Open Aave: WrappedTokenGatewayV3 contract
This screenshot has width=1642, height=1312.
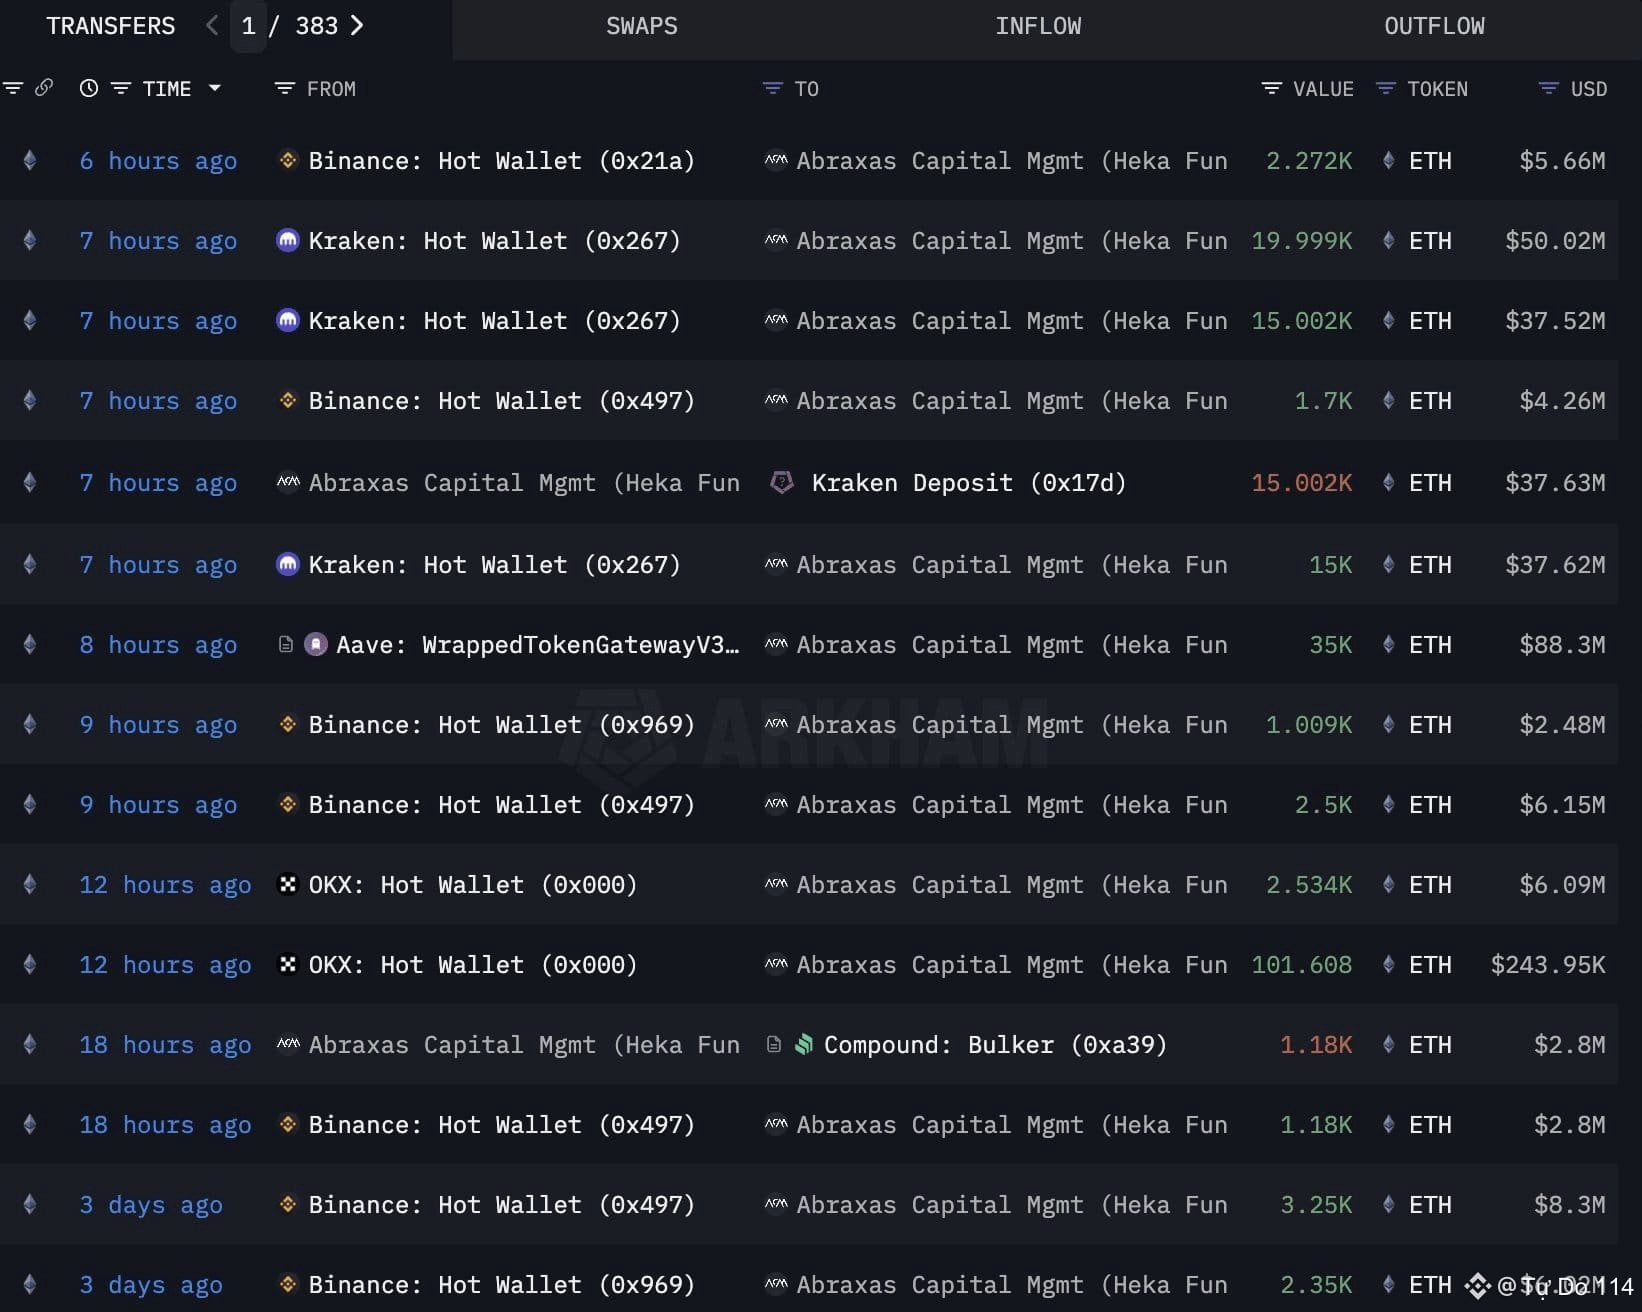click(x=538, y=645)
